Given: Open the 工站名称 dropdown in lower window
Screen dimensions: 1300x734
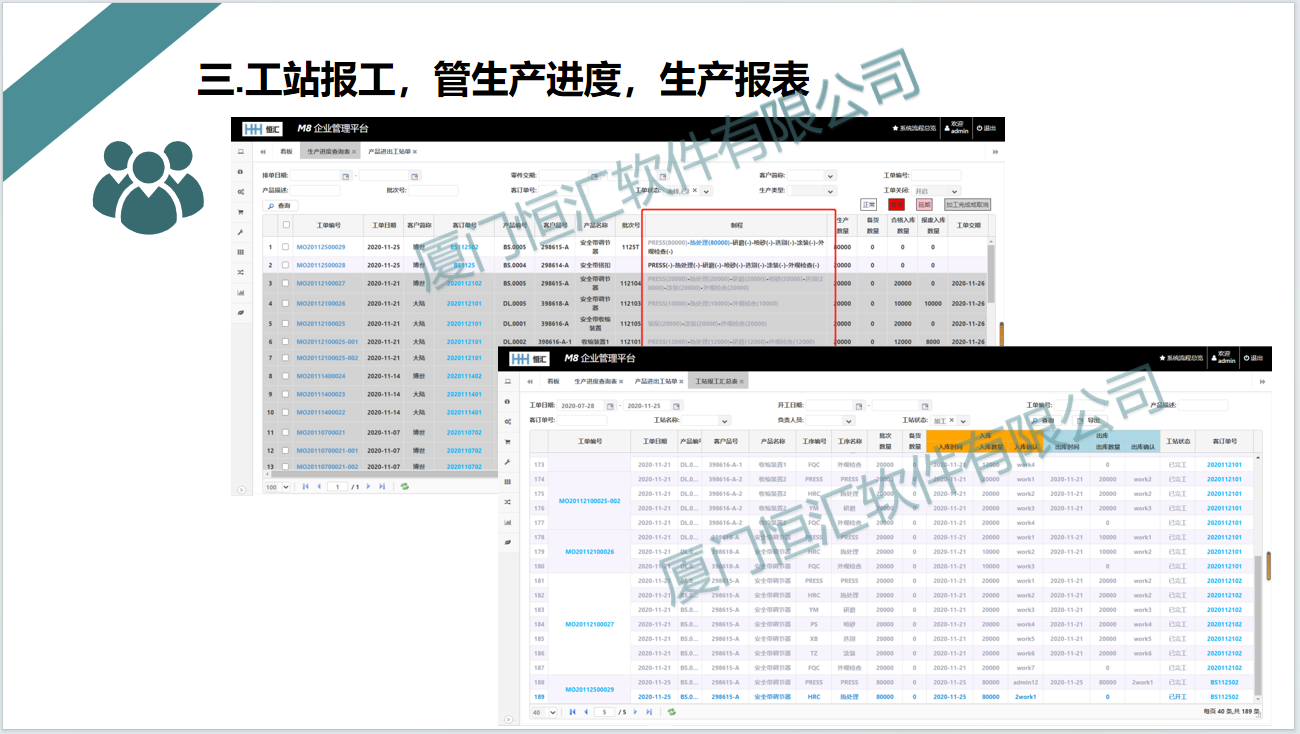Looking at the screenshot, I should pos(725,421).
